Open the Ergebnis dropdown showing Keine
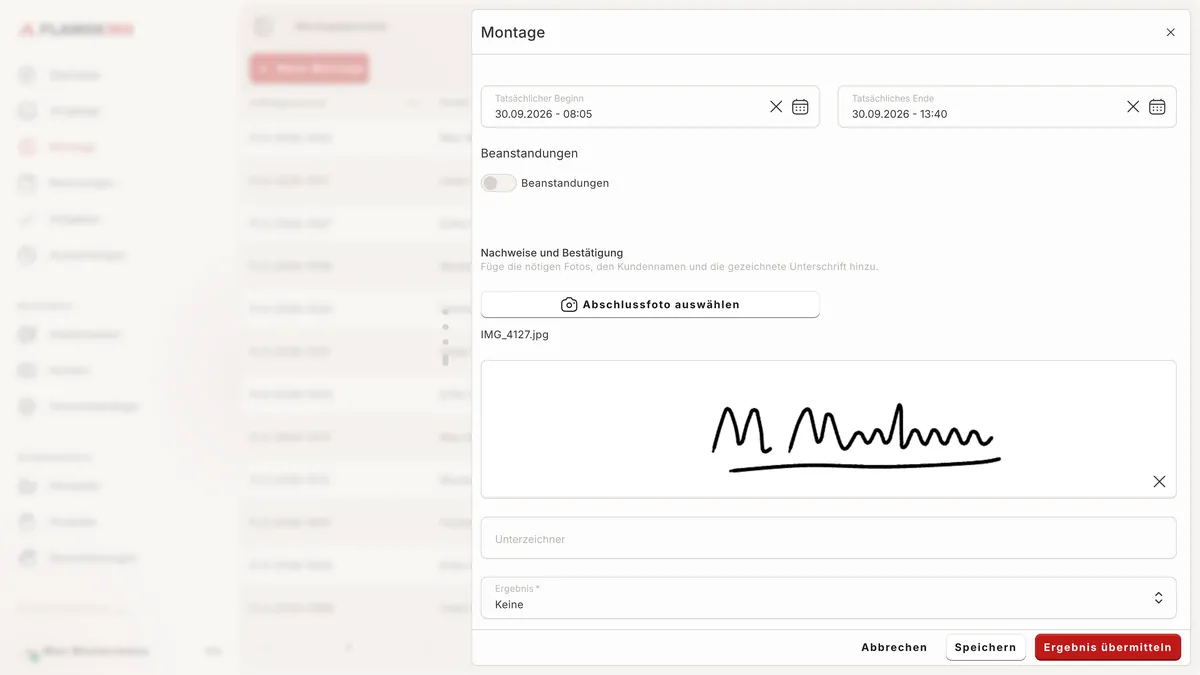This screenshot has width=1200, height=675. coord(828,598)
